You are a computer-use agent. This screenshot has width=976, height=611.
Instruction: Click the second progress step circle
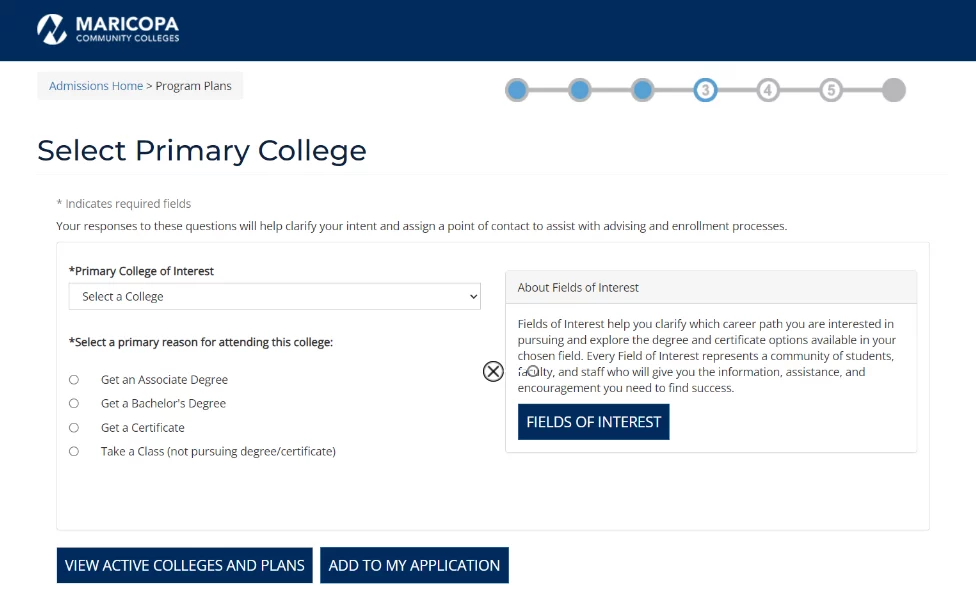coord(580,89)
